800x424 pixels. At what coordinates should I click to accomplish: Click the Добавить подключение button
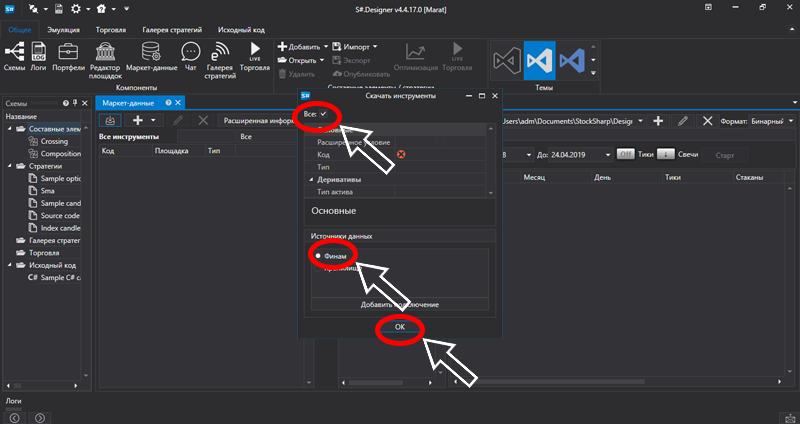(399, 304)
